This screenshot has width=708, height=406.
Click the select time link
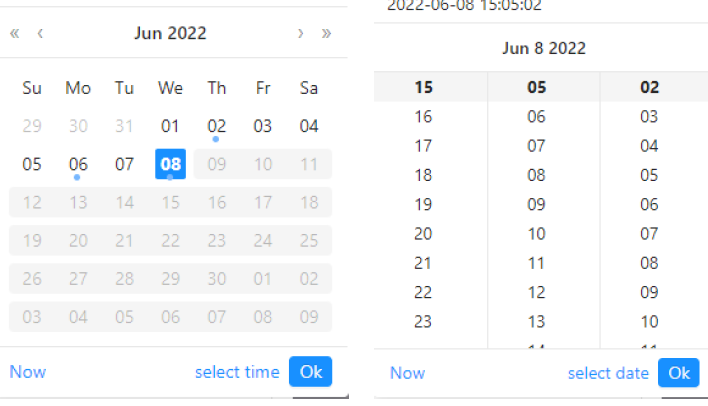(237, 372)
